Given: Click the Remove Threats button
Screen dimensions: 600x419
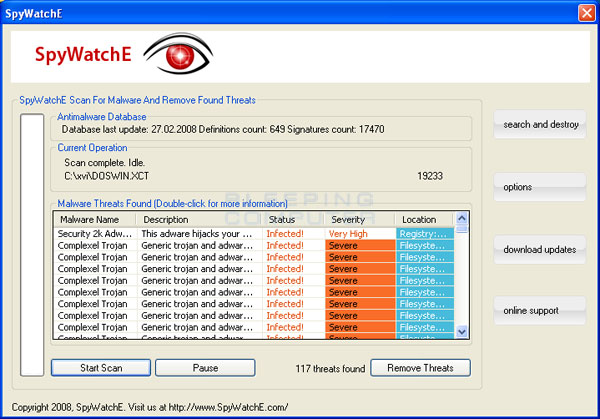Looking at the screenshot, I should pyautogui.click(x=420, y=368).
